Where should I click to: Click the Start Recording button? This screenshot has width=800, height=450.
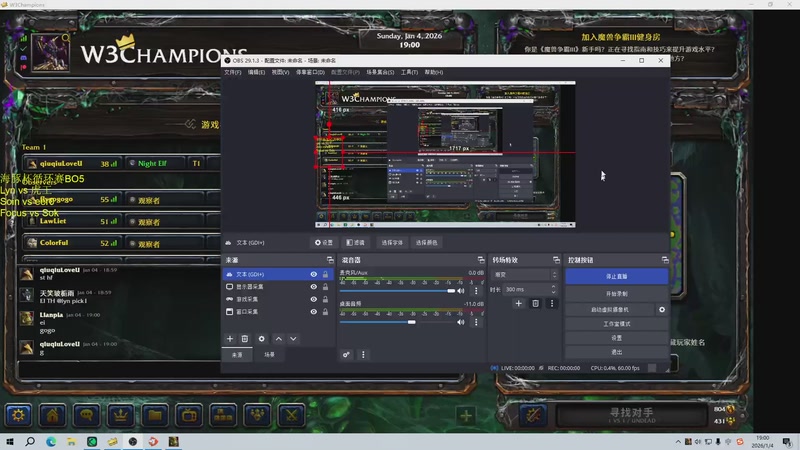coord(616,294)
